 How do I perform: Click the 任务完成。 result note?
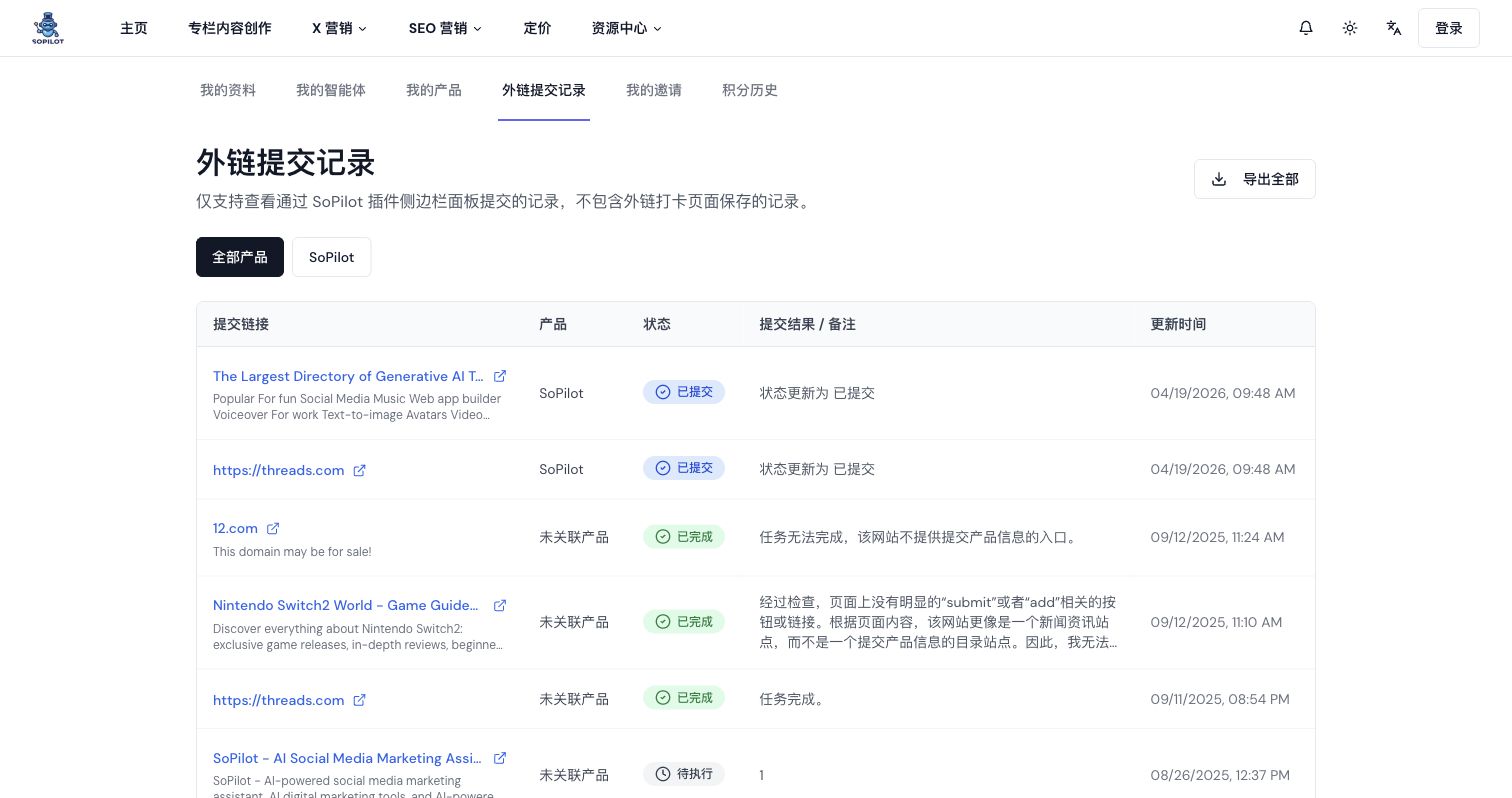794,699
